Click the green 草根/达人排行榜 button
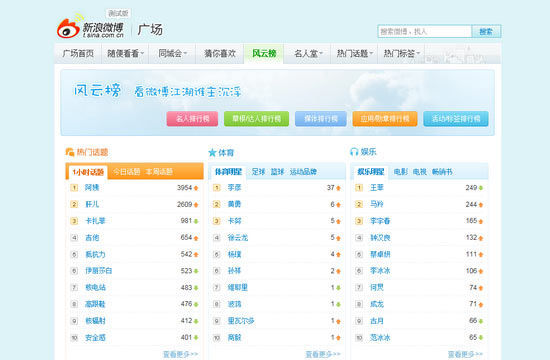The width and height of the screenshot is (550, 360). pyautogui.click(x=256, y=119)
